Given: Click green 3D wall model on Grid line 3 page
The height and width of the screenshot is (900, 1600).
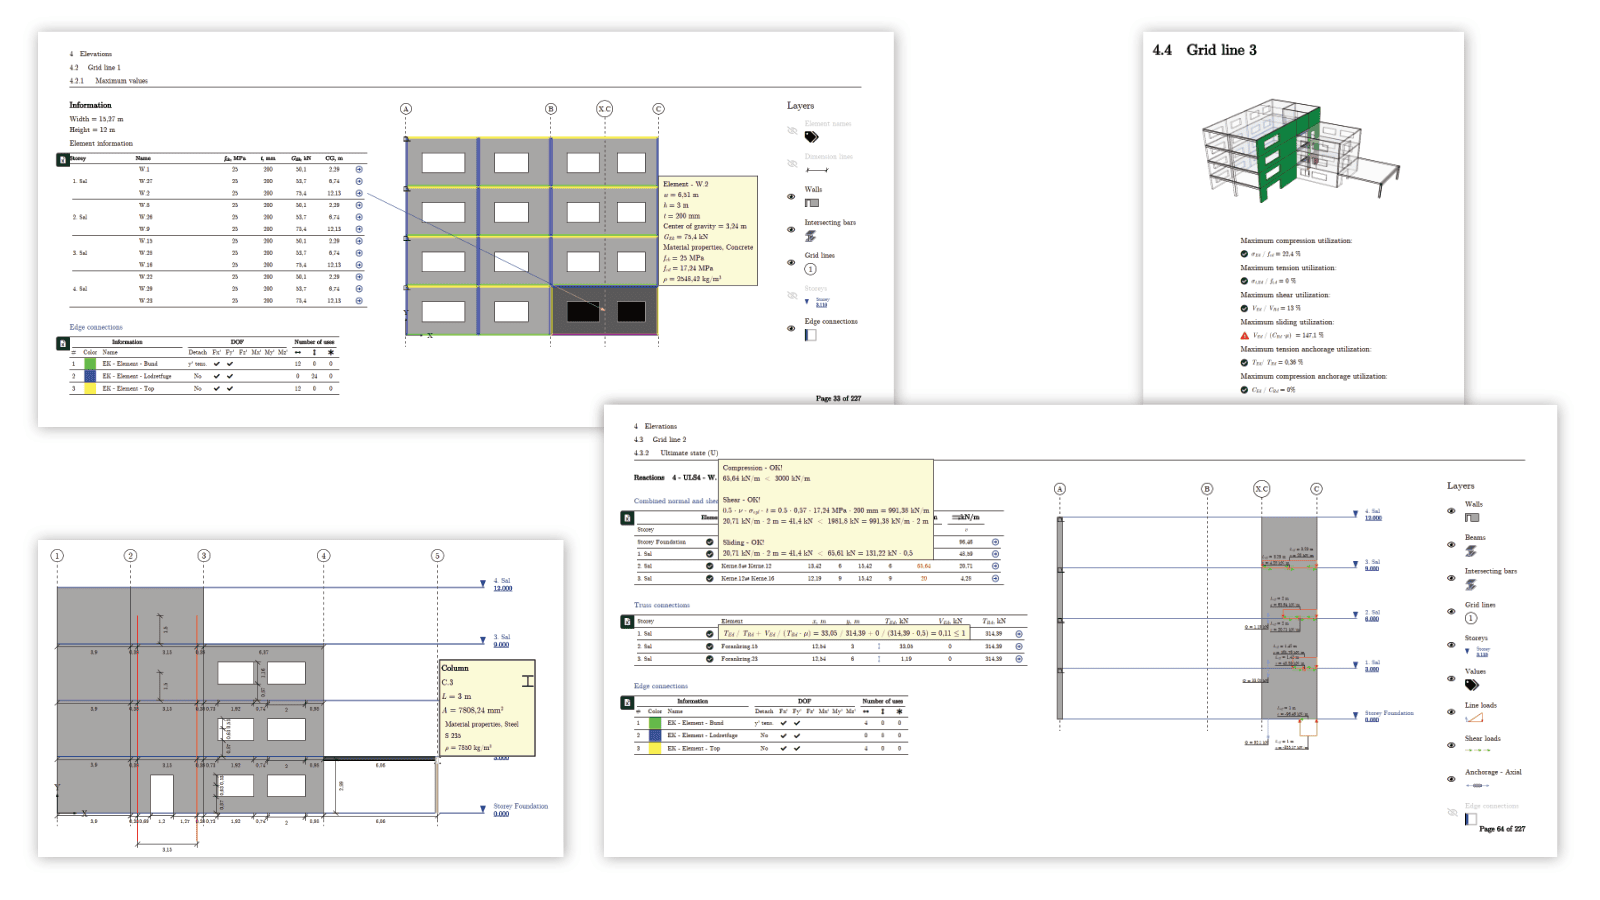Looking at the screenshot, I should pyautogui.click(x=1285, y=155).
